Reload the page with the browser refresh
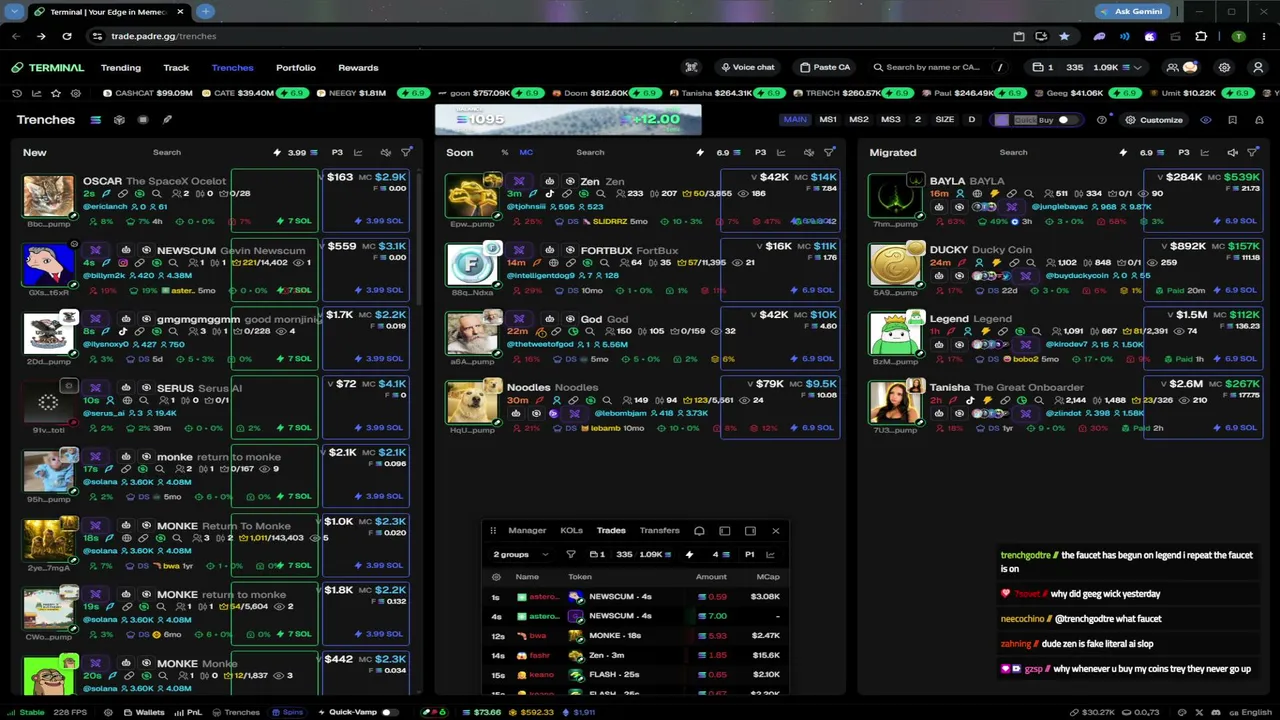Image resolution: width=1280 pixels, height=720 pixels. 67,36
